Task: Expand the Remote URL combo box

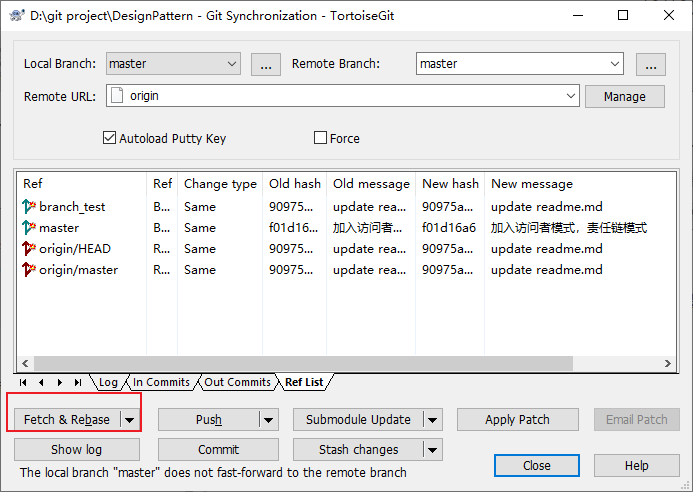Action: pyautogui.click(x=571, y=96)
